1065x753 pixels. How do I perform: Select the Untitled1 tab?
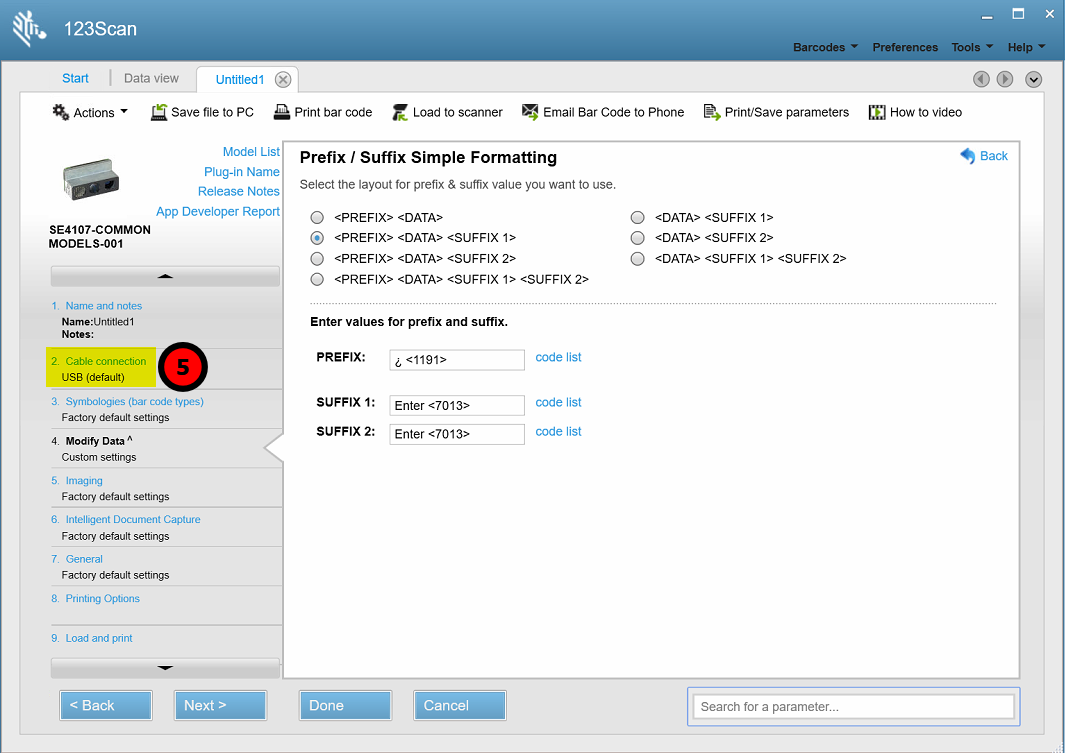(x=240, y=79)
